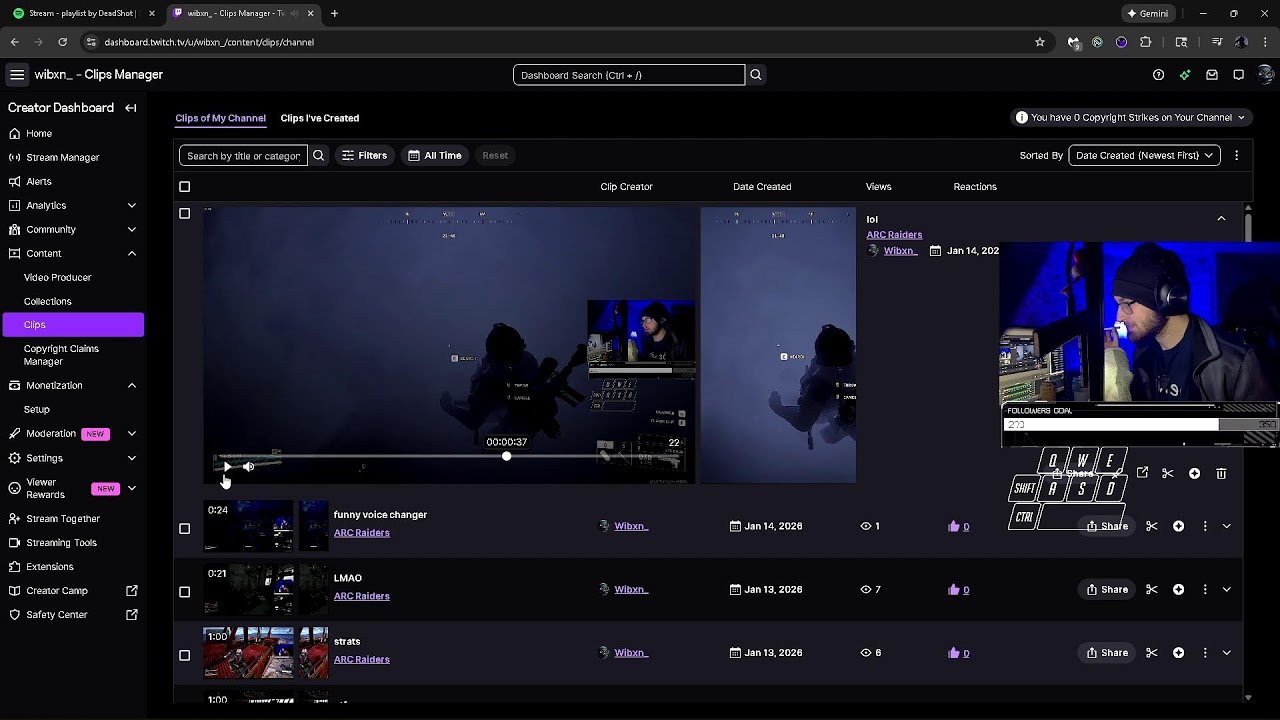This screenshot has width=1280, height=720.
Task: Open three-dot menu for LMAO clip
Action: (1205, 590)
